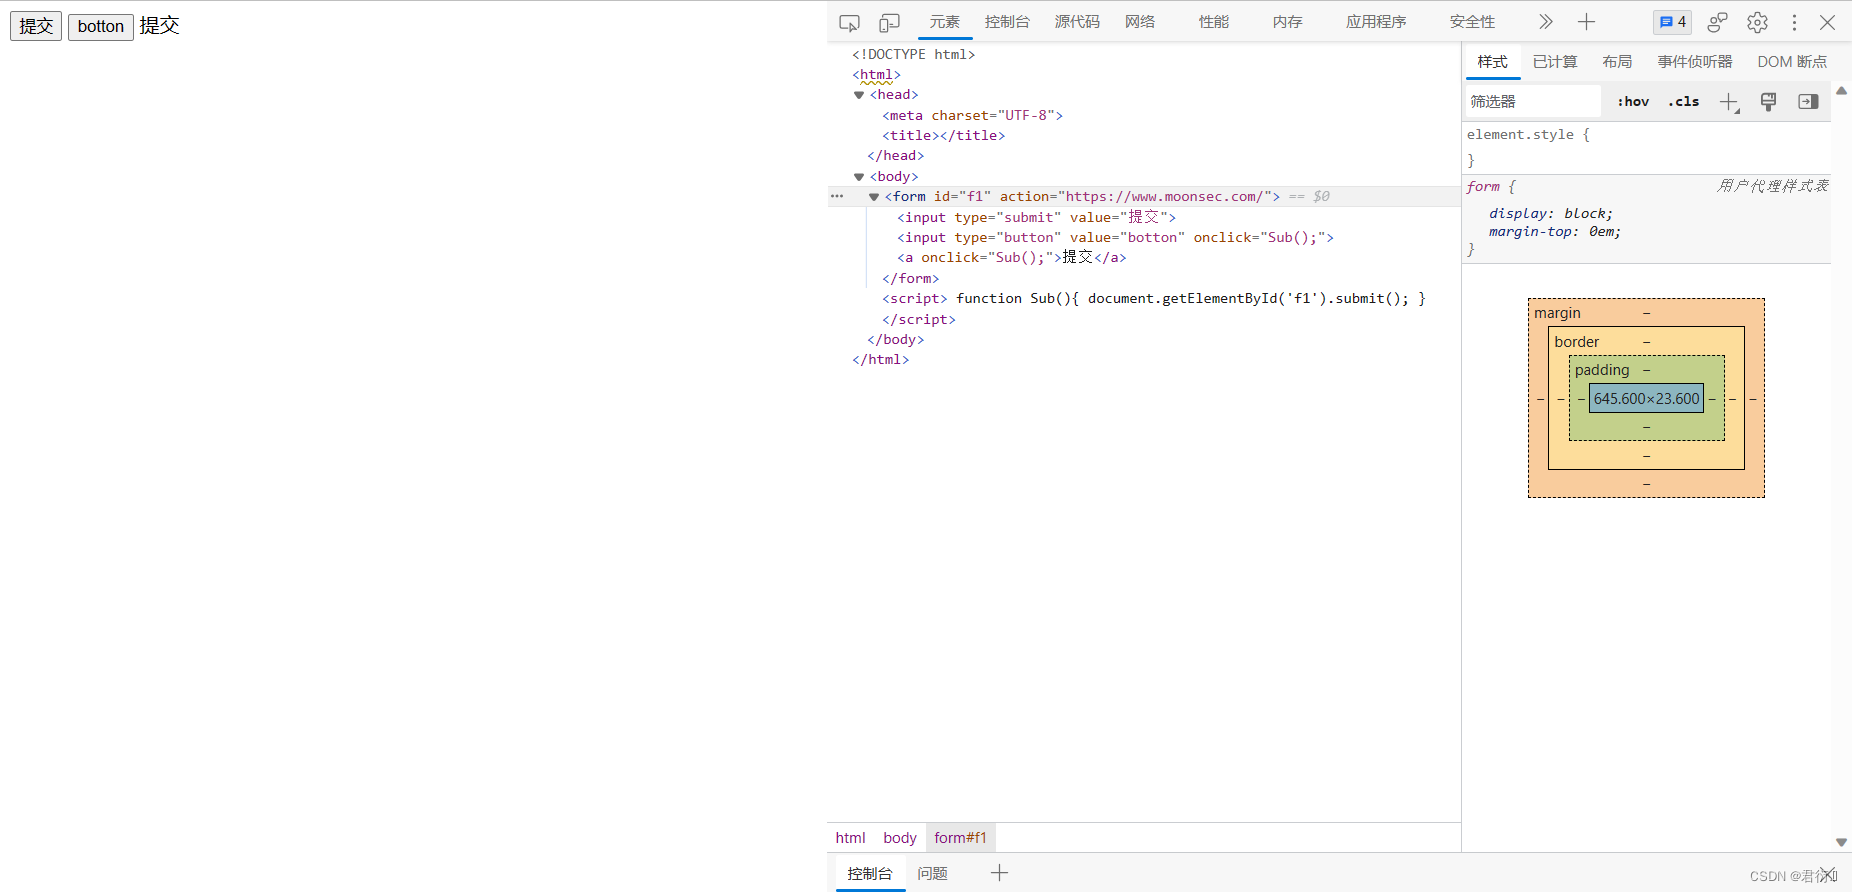Viewport: 1852px width, 892px height.
Task: Click the padding label in box model
Action: (1602, 370)
